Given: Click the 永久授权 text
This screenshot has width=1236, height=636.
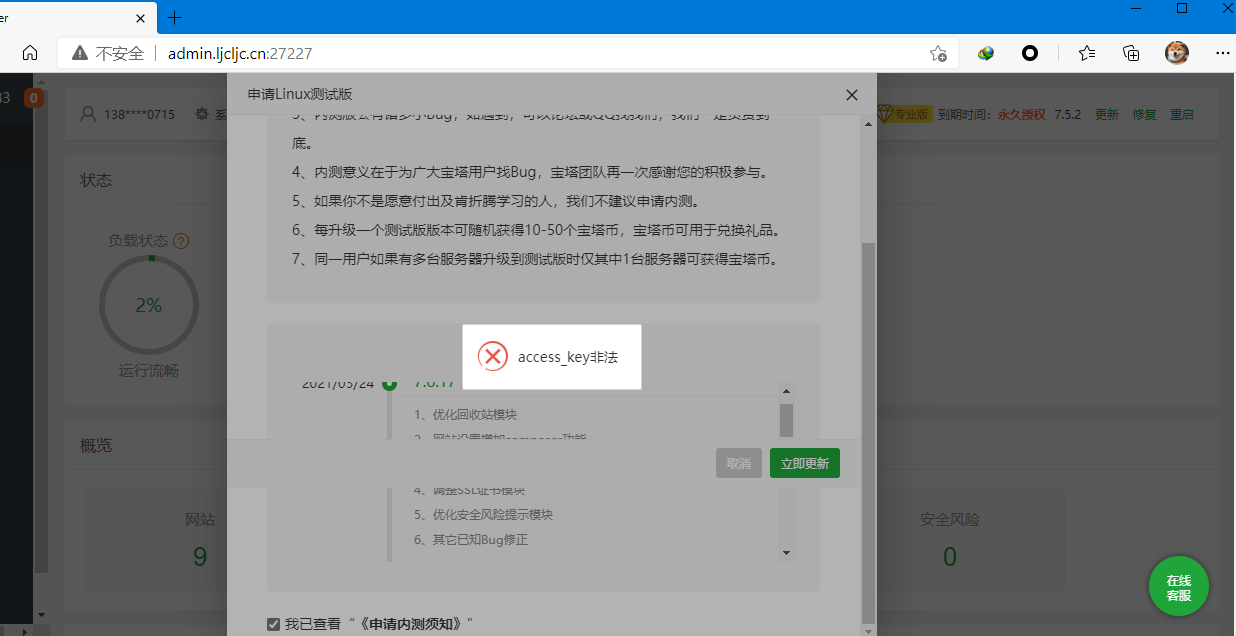Looking at the screenshot, I should pyautogui.click(x=1021, y=115).
